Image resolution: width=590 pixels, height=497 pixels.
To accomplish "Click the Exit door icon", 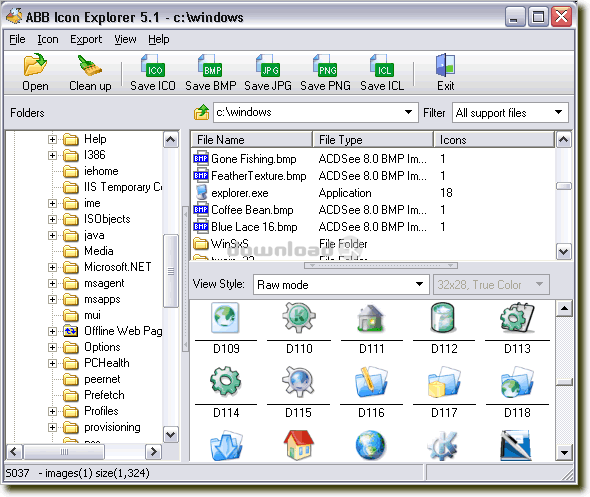I will pos(446,65).
